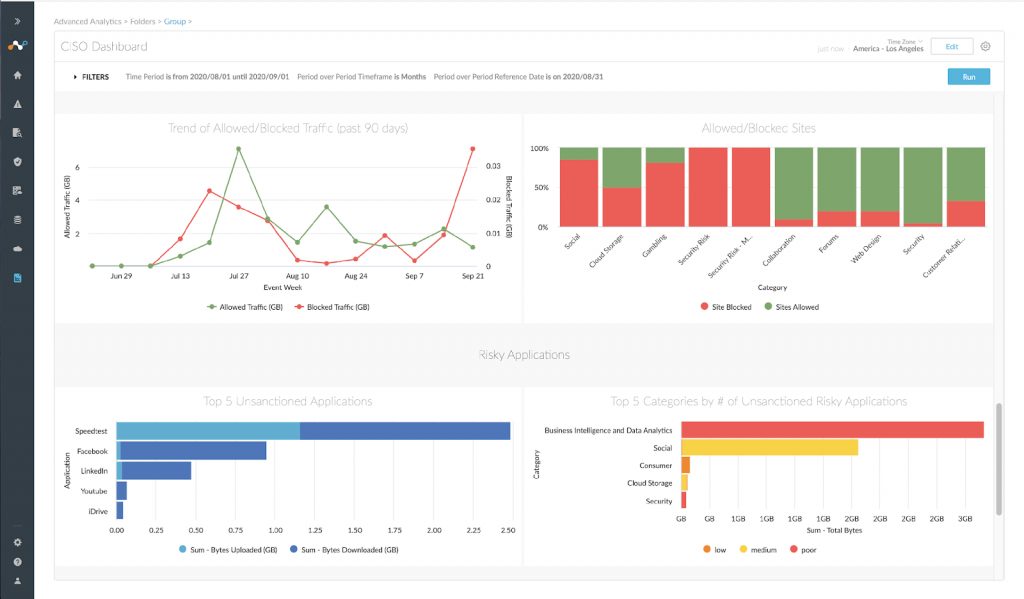Expand the sidebar with the double-chevron icon
Image resolution: width=1024 pixels, height=599 pixels.
[x=18, y=22]
